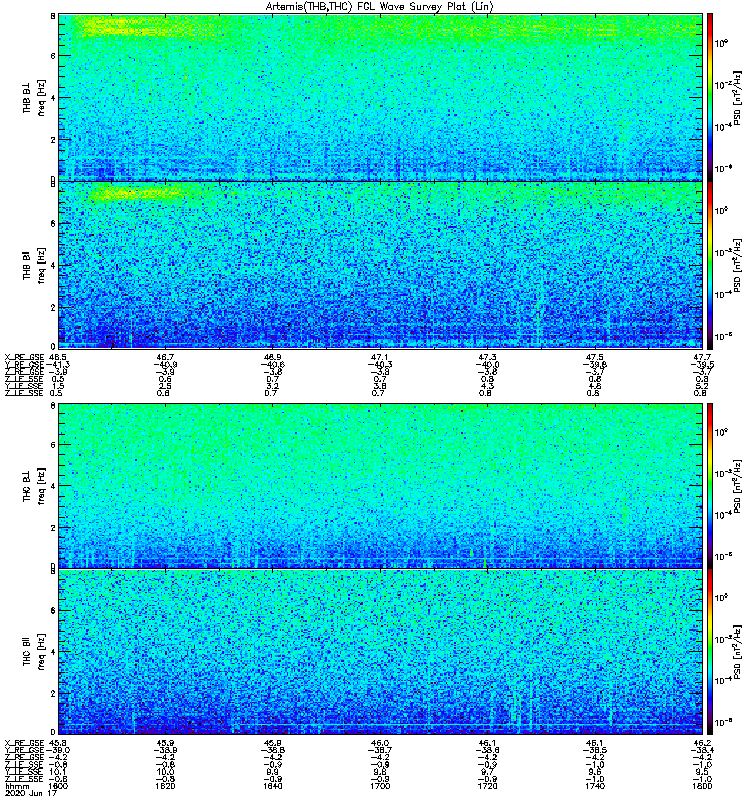Click the 'X_RE_GSE' row label under THB panels
Screen dimensions: 750x800
pyautogui.click(x=24, y=357)
